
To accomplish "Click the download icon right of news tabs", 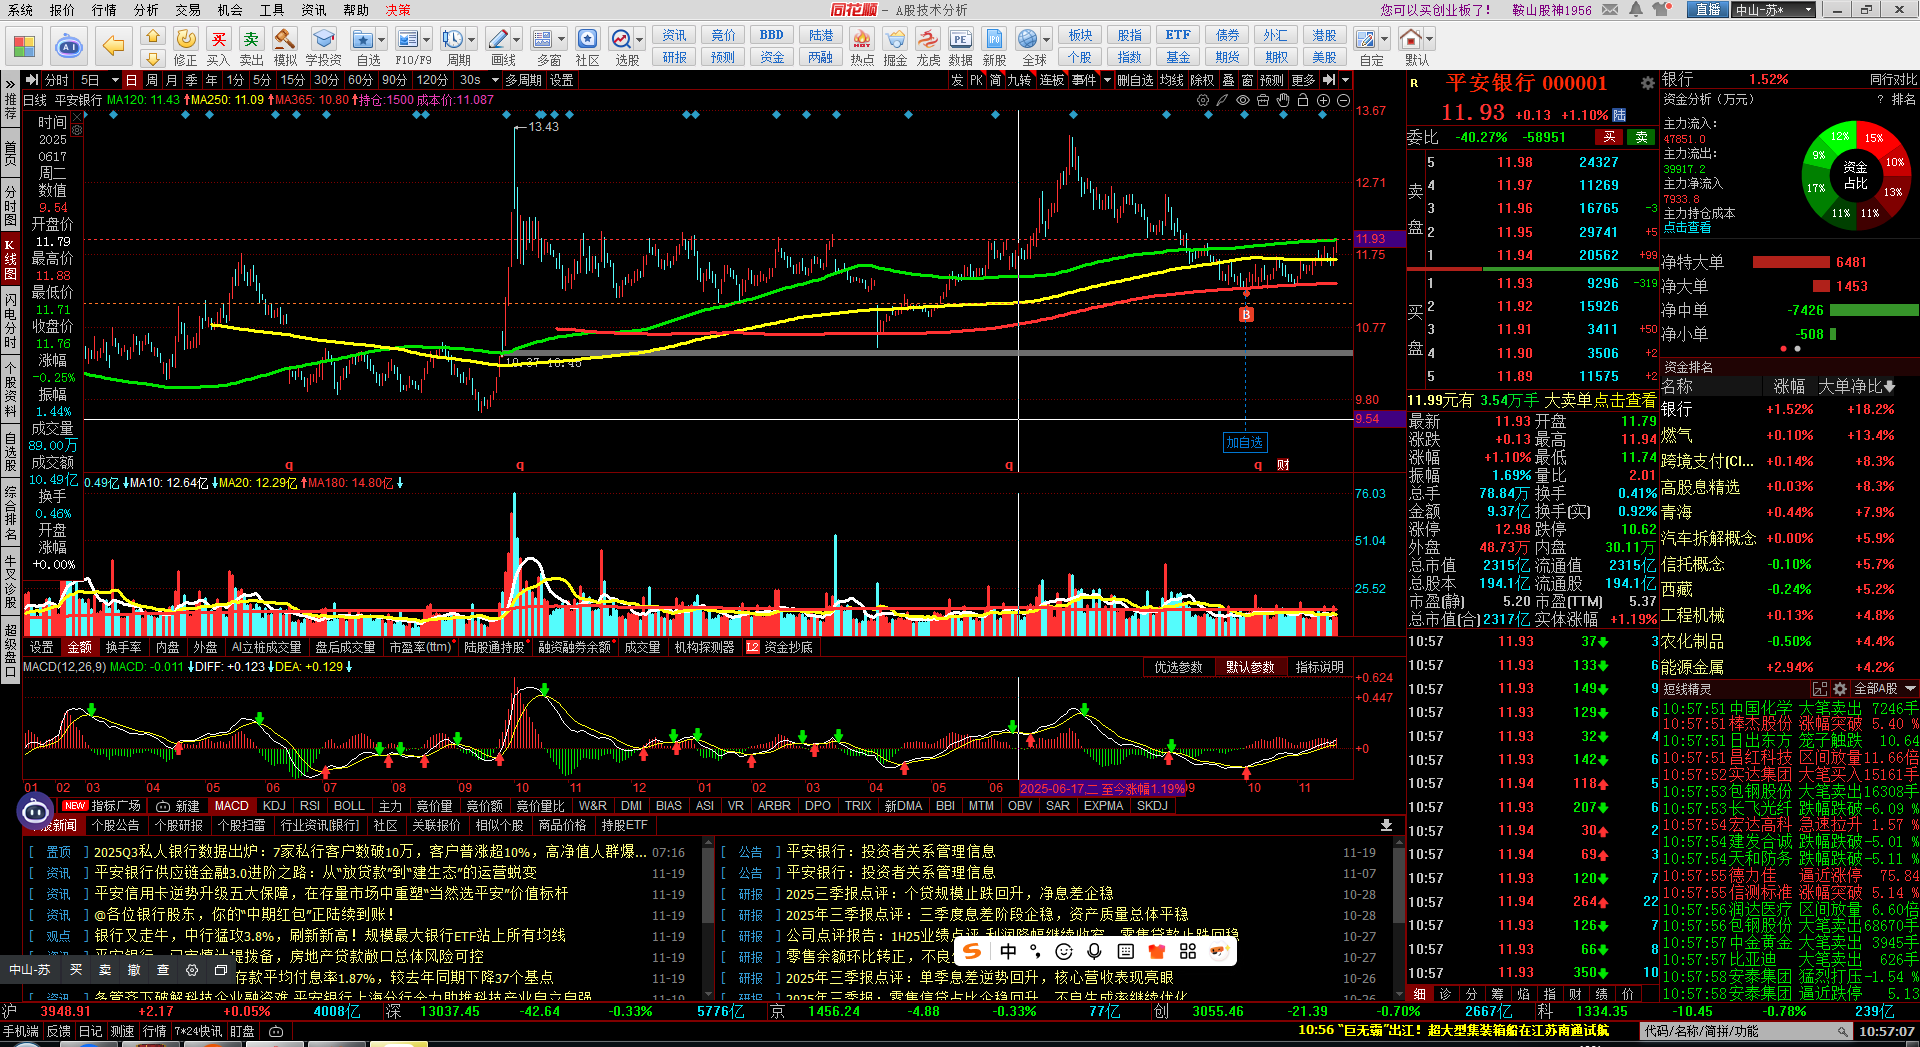I will [x=1386, y=825].
